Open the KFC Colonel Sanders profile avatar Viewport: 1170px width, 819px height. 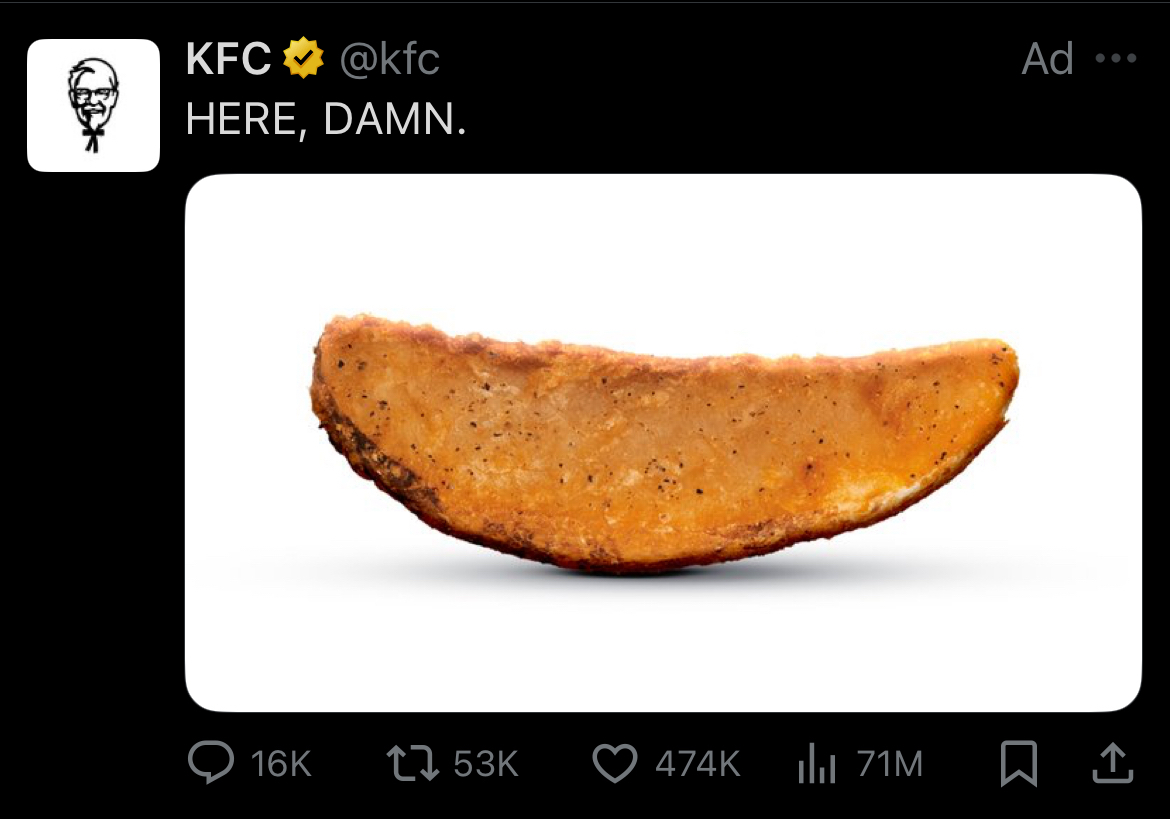click(93, 105)
